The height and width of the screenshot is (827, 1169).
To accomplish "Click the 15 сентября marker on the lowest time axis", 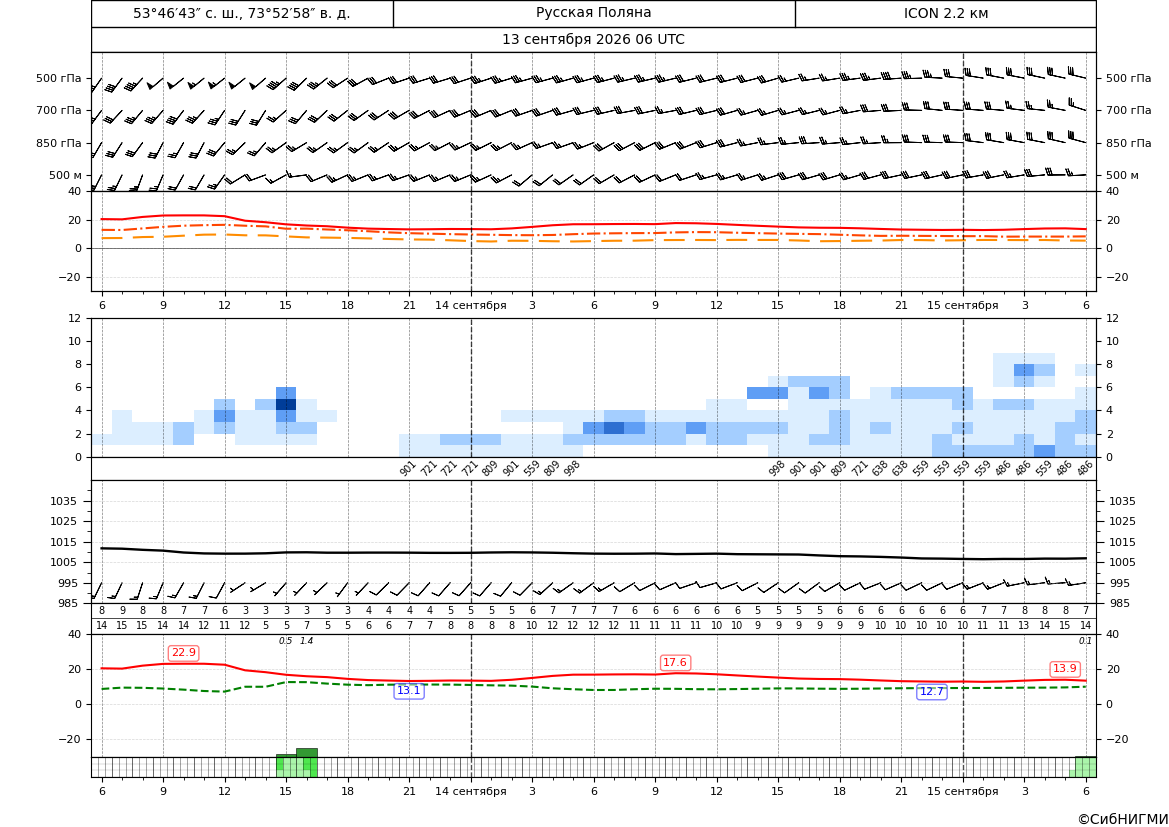I will pyautogui.click(x=962, y=791).
